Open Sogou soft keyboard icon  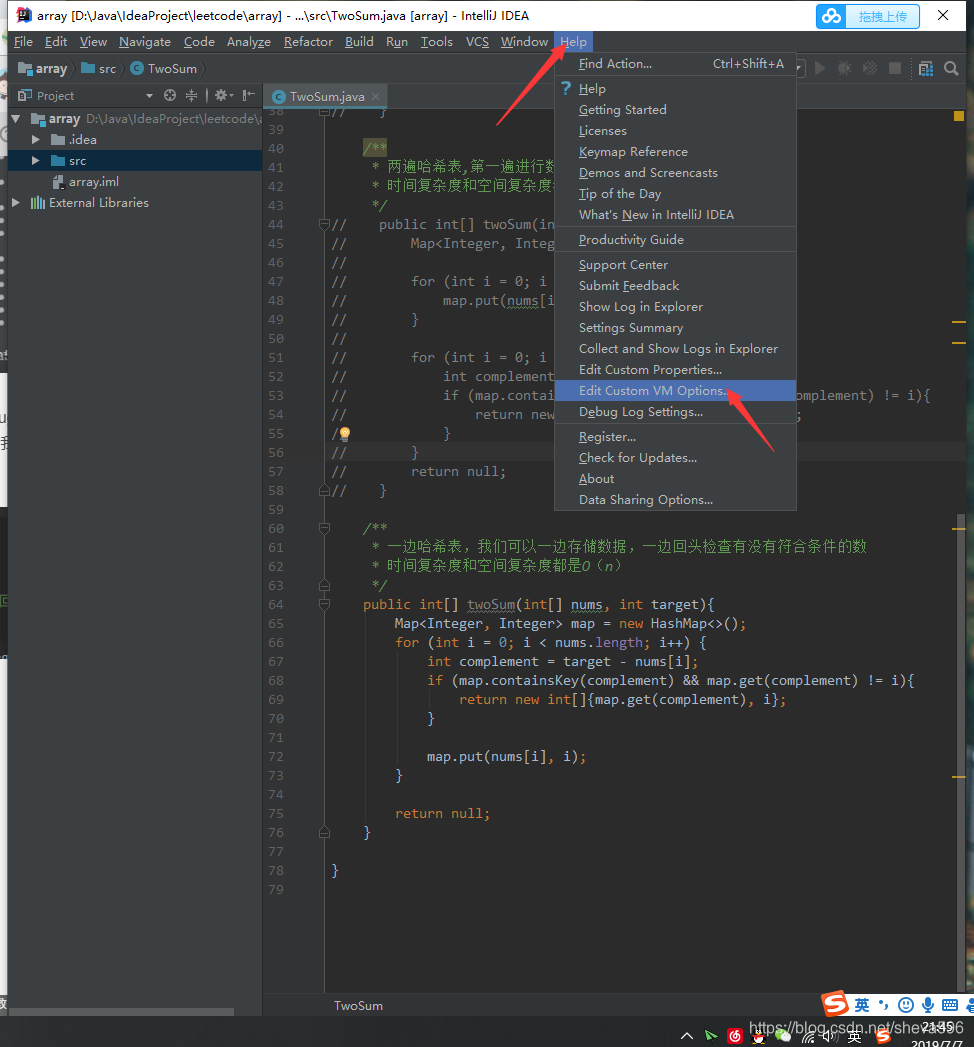click(x=950, y=1005)
